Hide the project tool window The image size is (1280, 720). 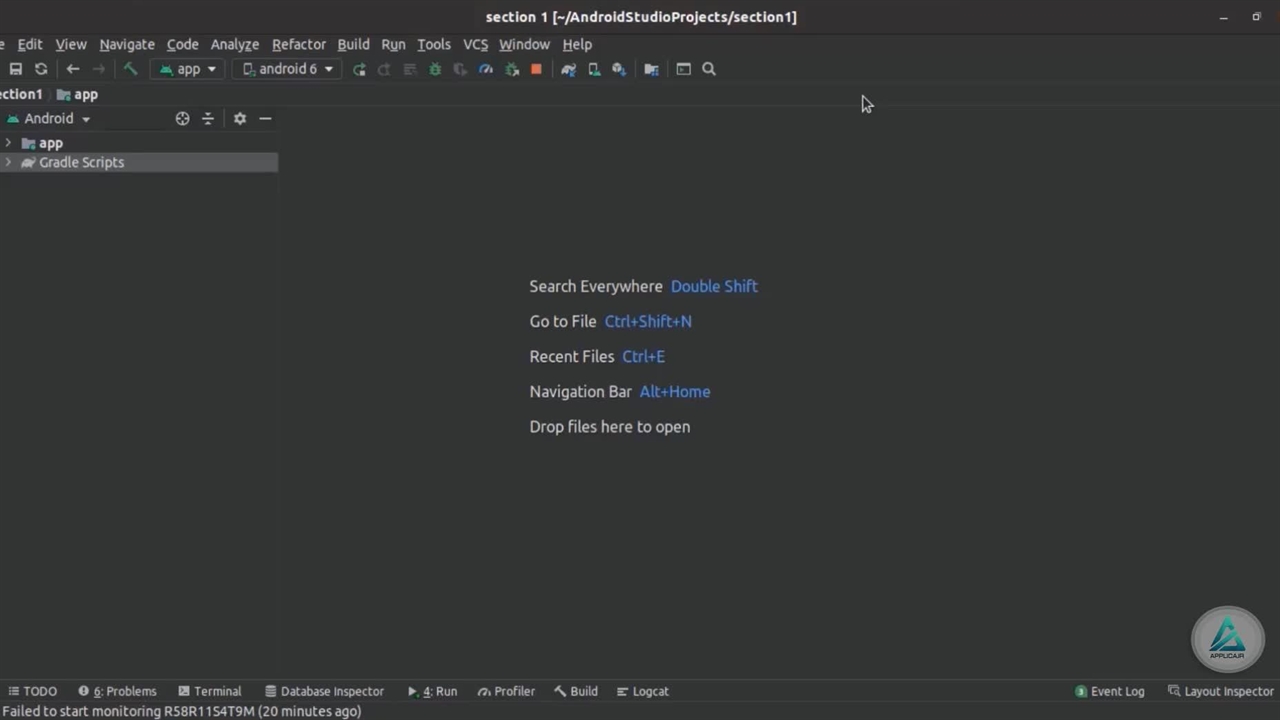(265, 118)
